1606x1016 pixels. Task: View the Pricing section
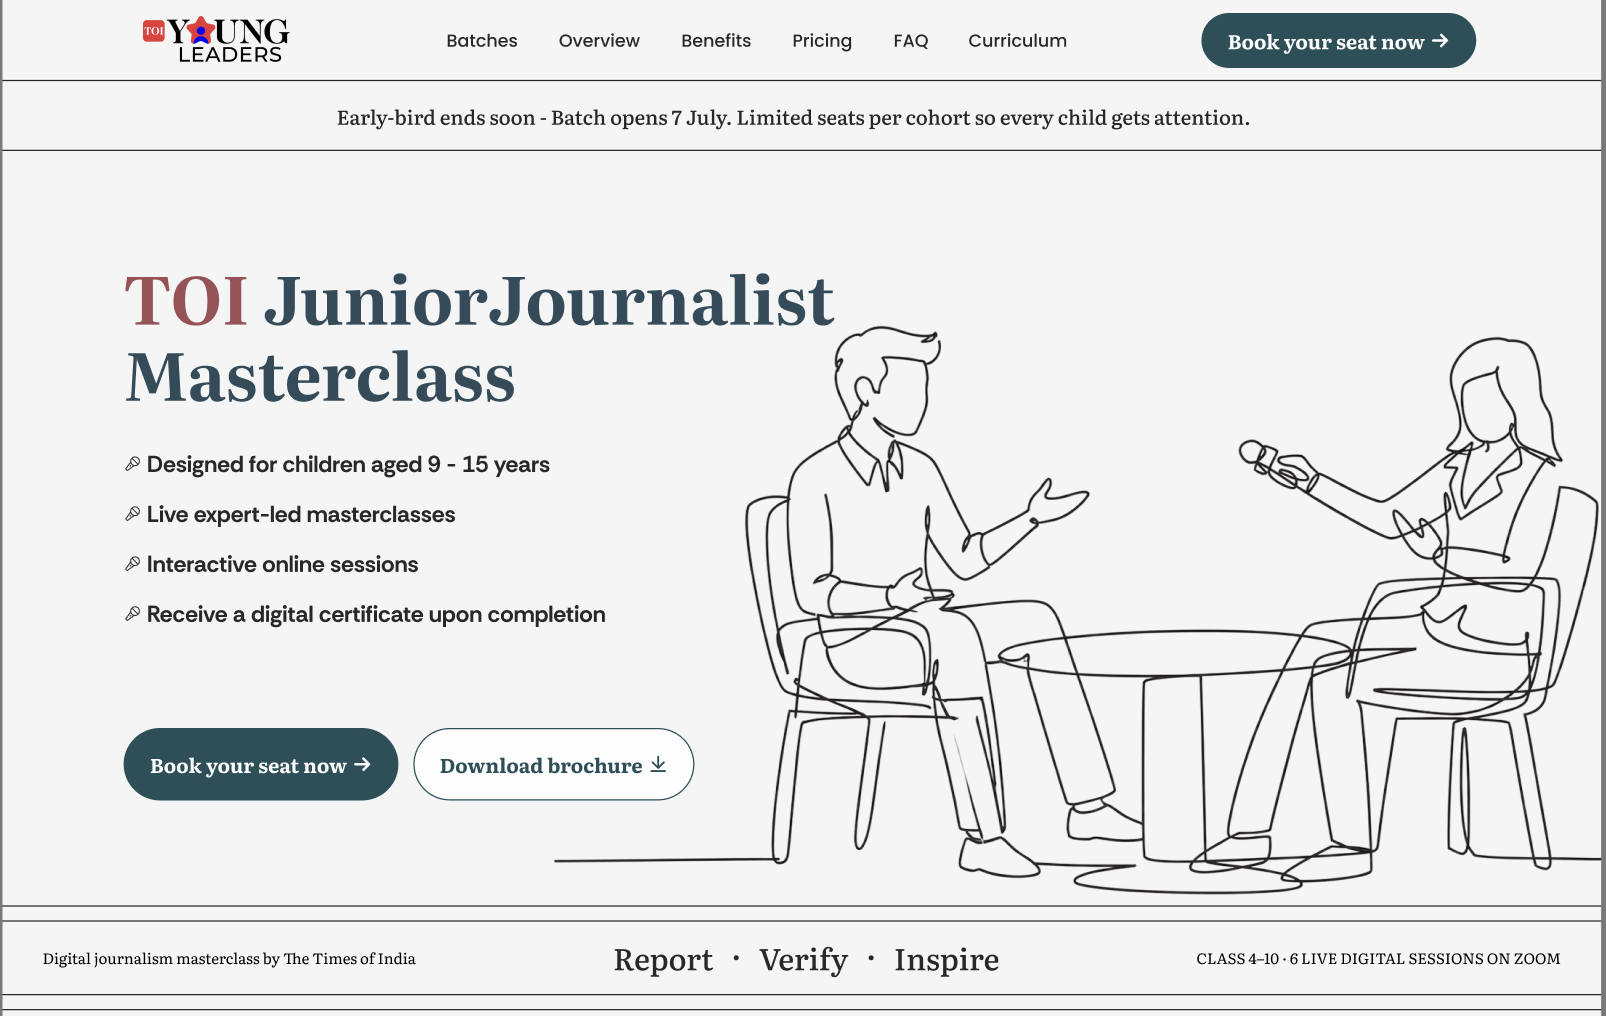point(822,41)
